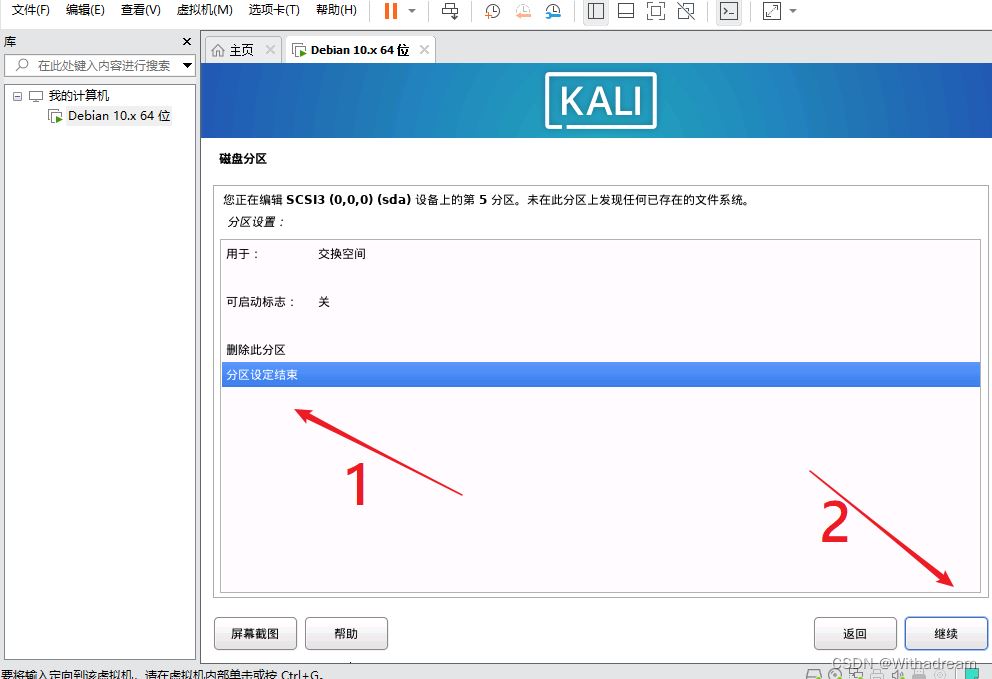Screen dimensions: 992x679
Task: Close the Debian 10.x 64 位 tab
Action: (425, 49)
